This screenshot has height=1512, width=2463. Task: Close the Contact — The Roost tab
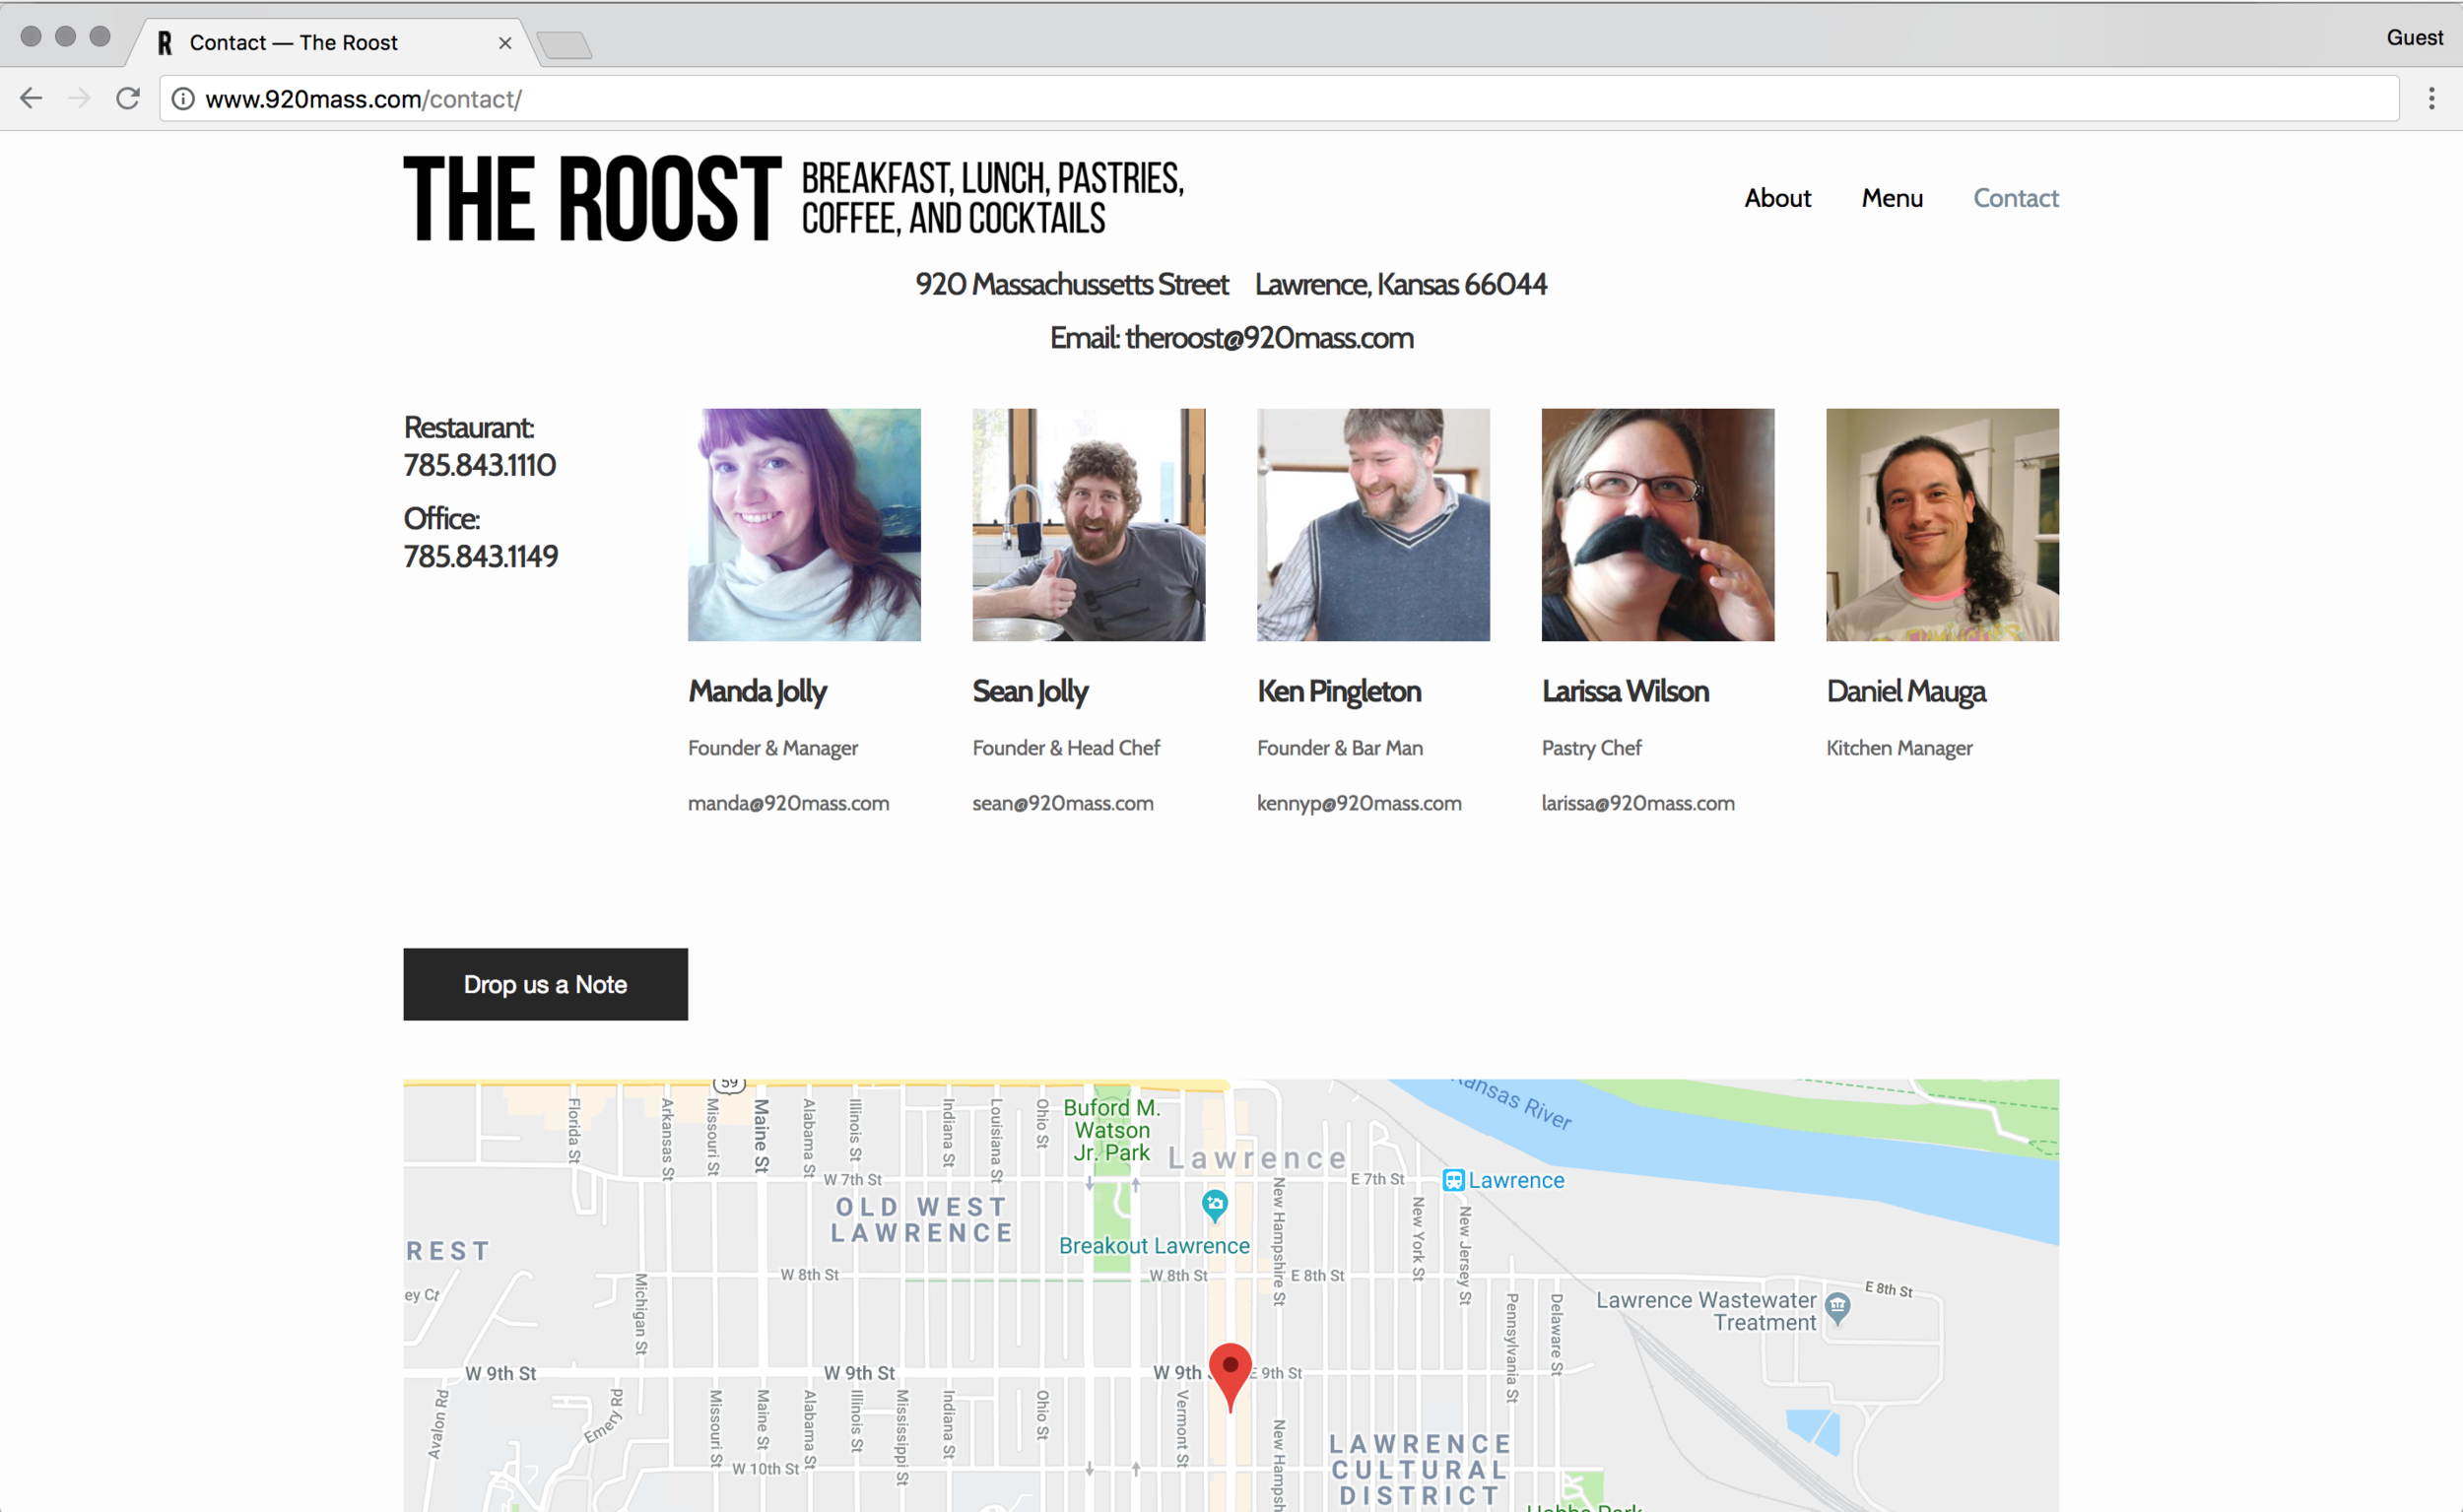(505, 43)
